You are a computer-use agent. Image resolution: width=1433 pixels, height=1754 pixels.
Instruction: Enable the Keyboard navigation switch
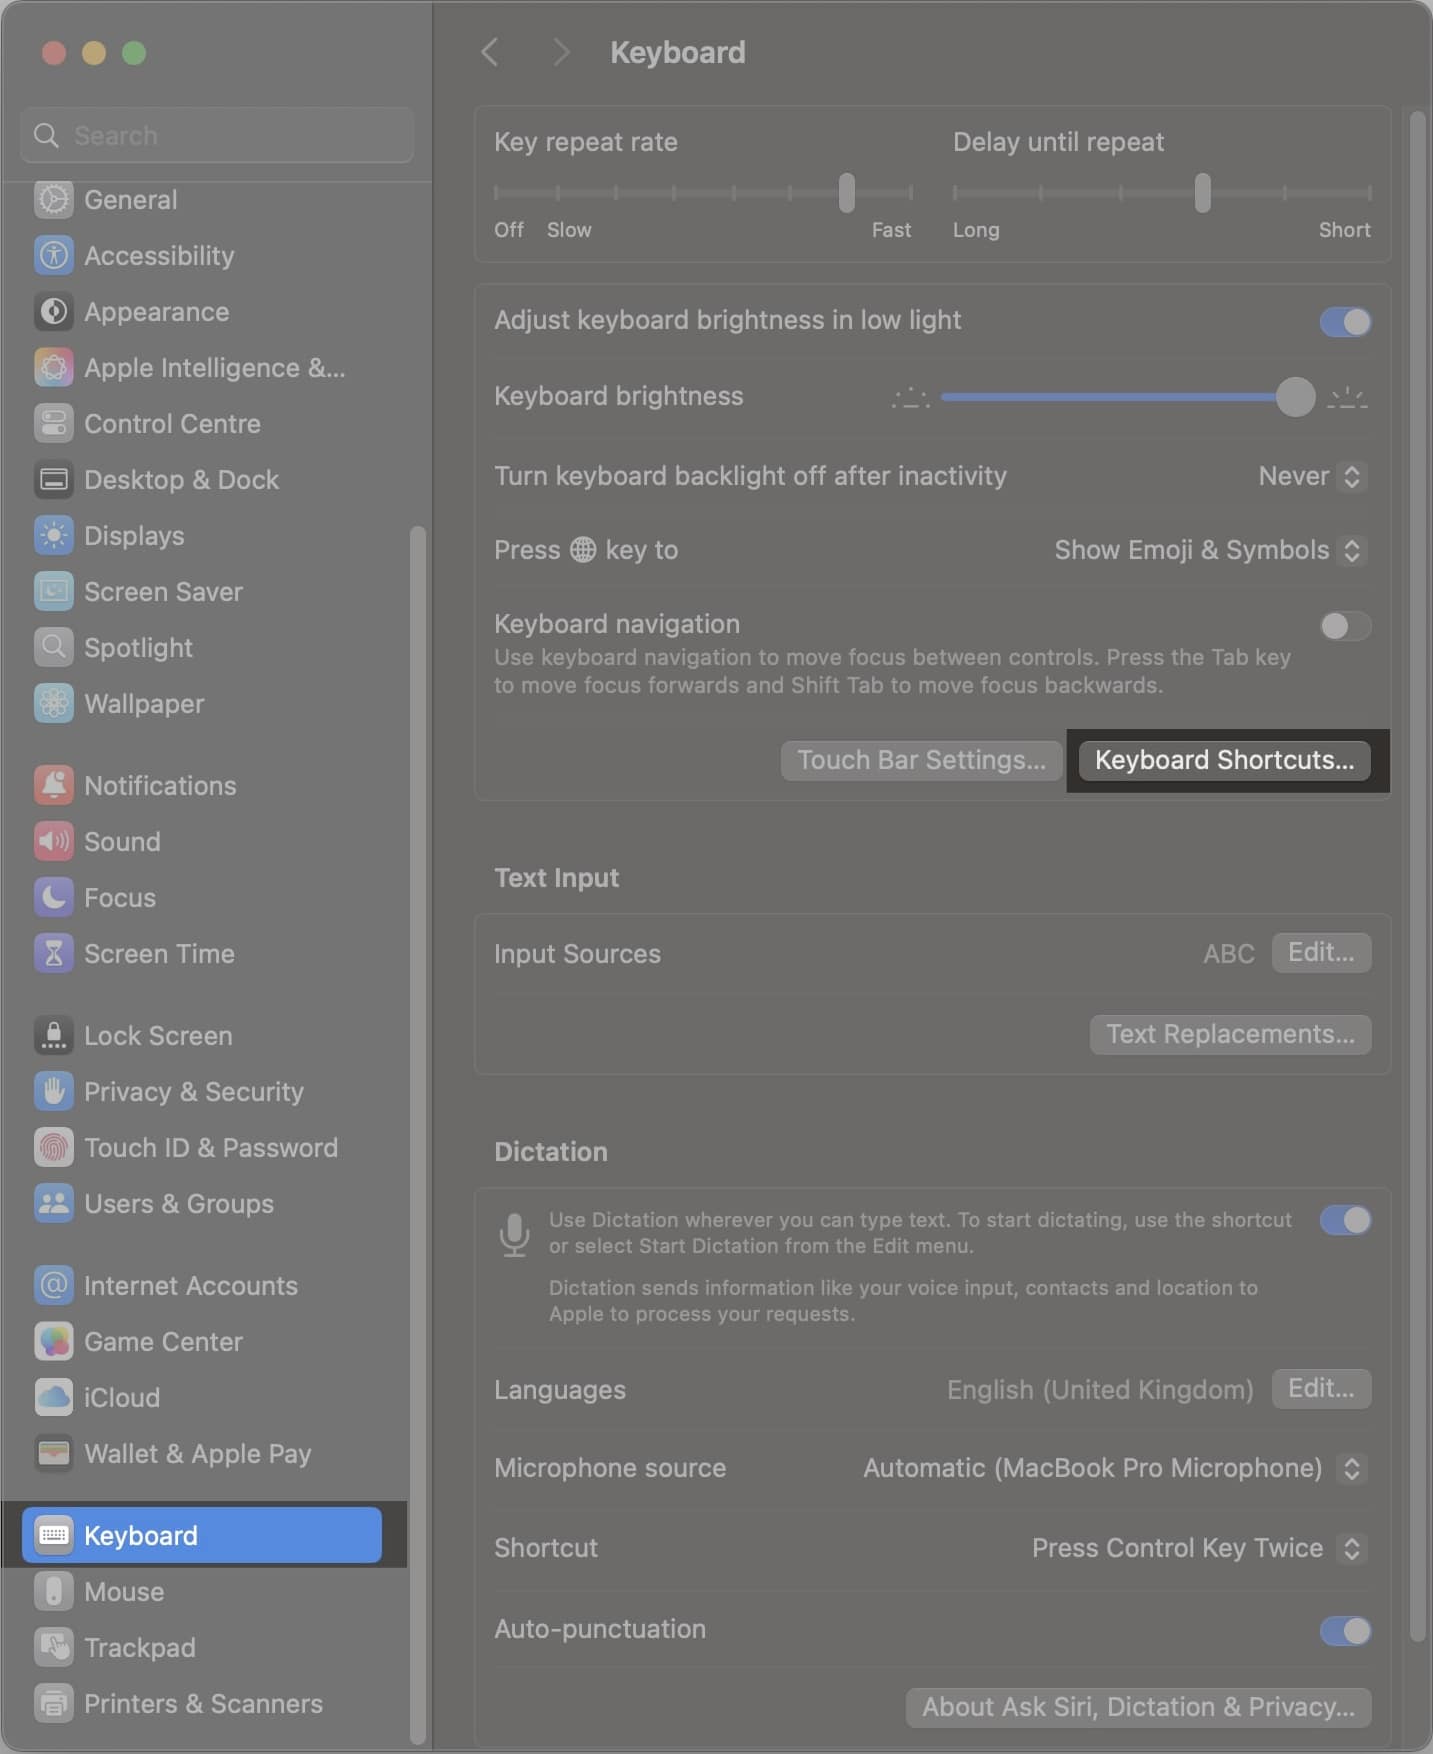(x=1345, y=626)
